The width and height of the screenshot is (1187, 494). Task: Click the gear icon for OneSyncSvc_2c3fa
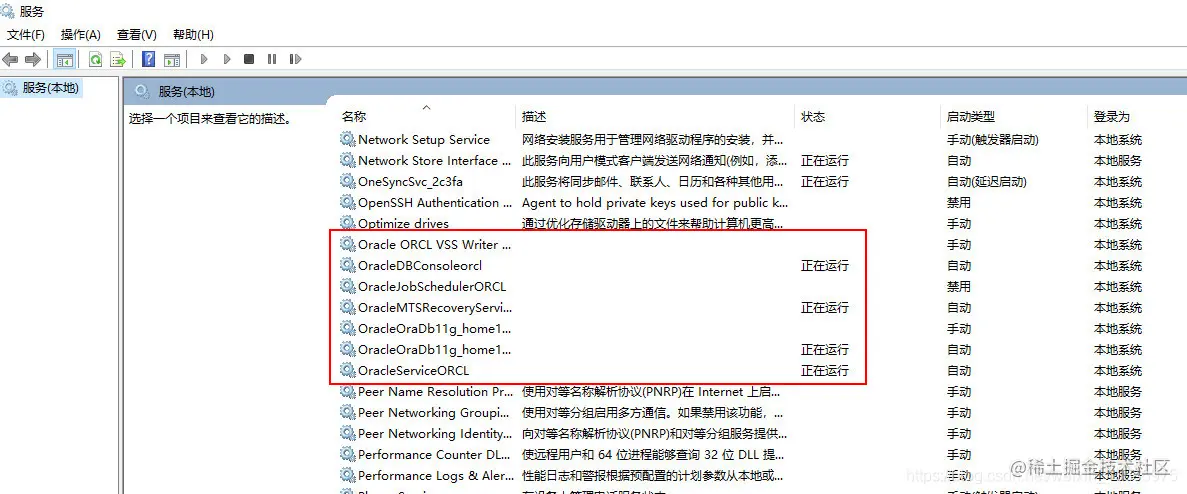tap(347, 182)
